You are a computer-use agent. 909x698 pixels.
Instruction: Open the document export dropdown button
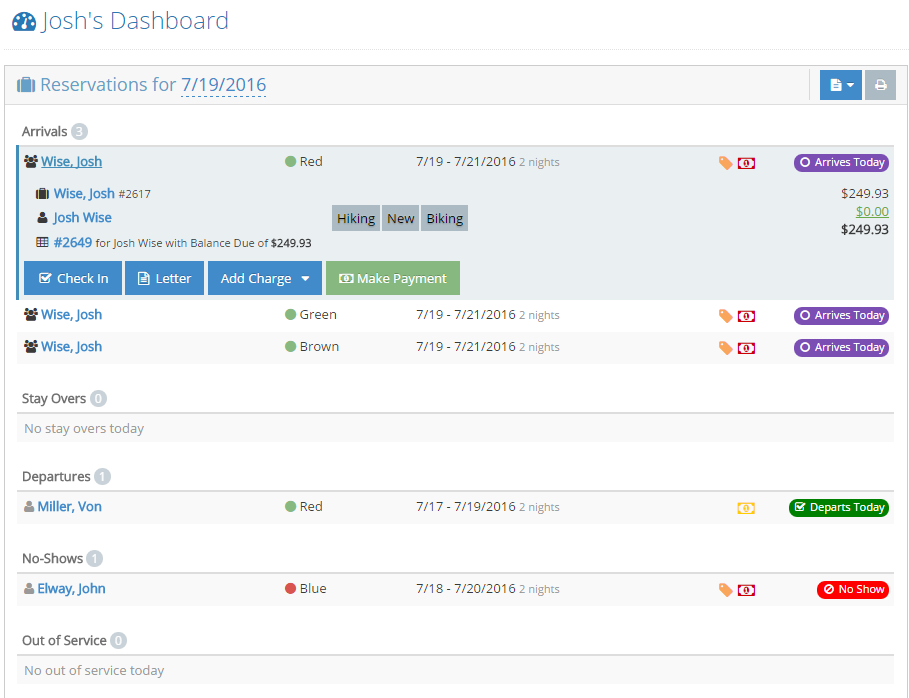pyautogui.click(x=840, y=85)
